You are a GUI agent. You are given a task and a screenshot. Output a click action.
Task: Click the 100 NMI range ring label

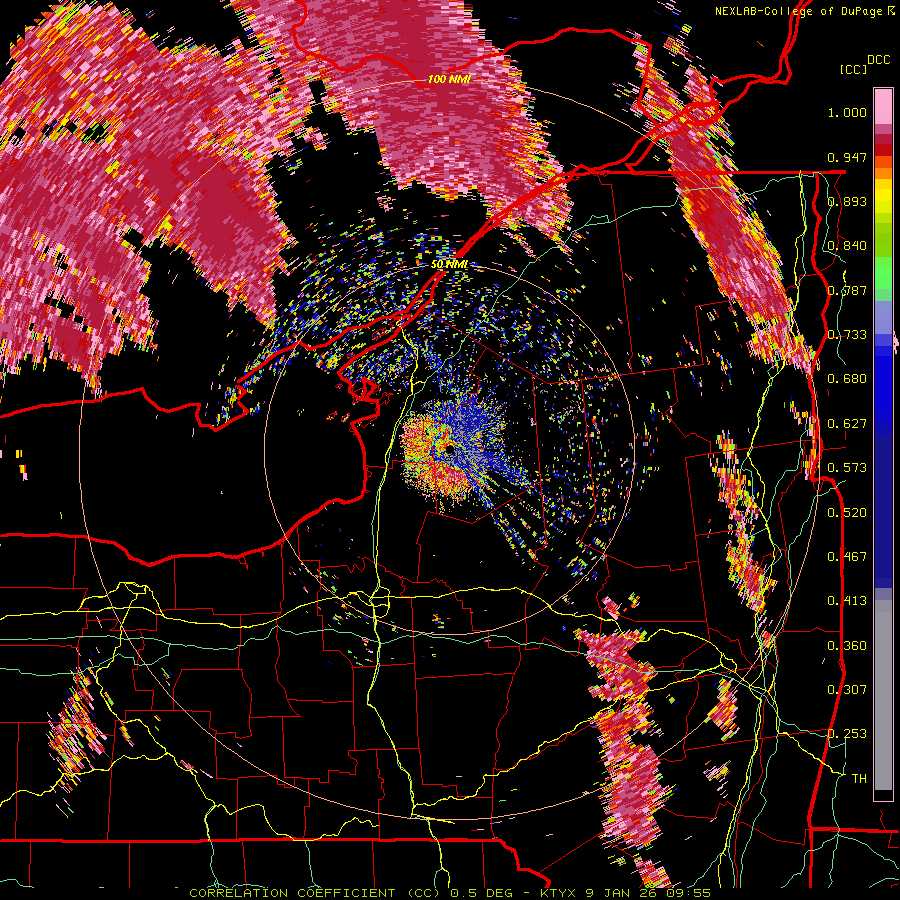coord(449,79)
